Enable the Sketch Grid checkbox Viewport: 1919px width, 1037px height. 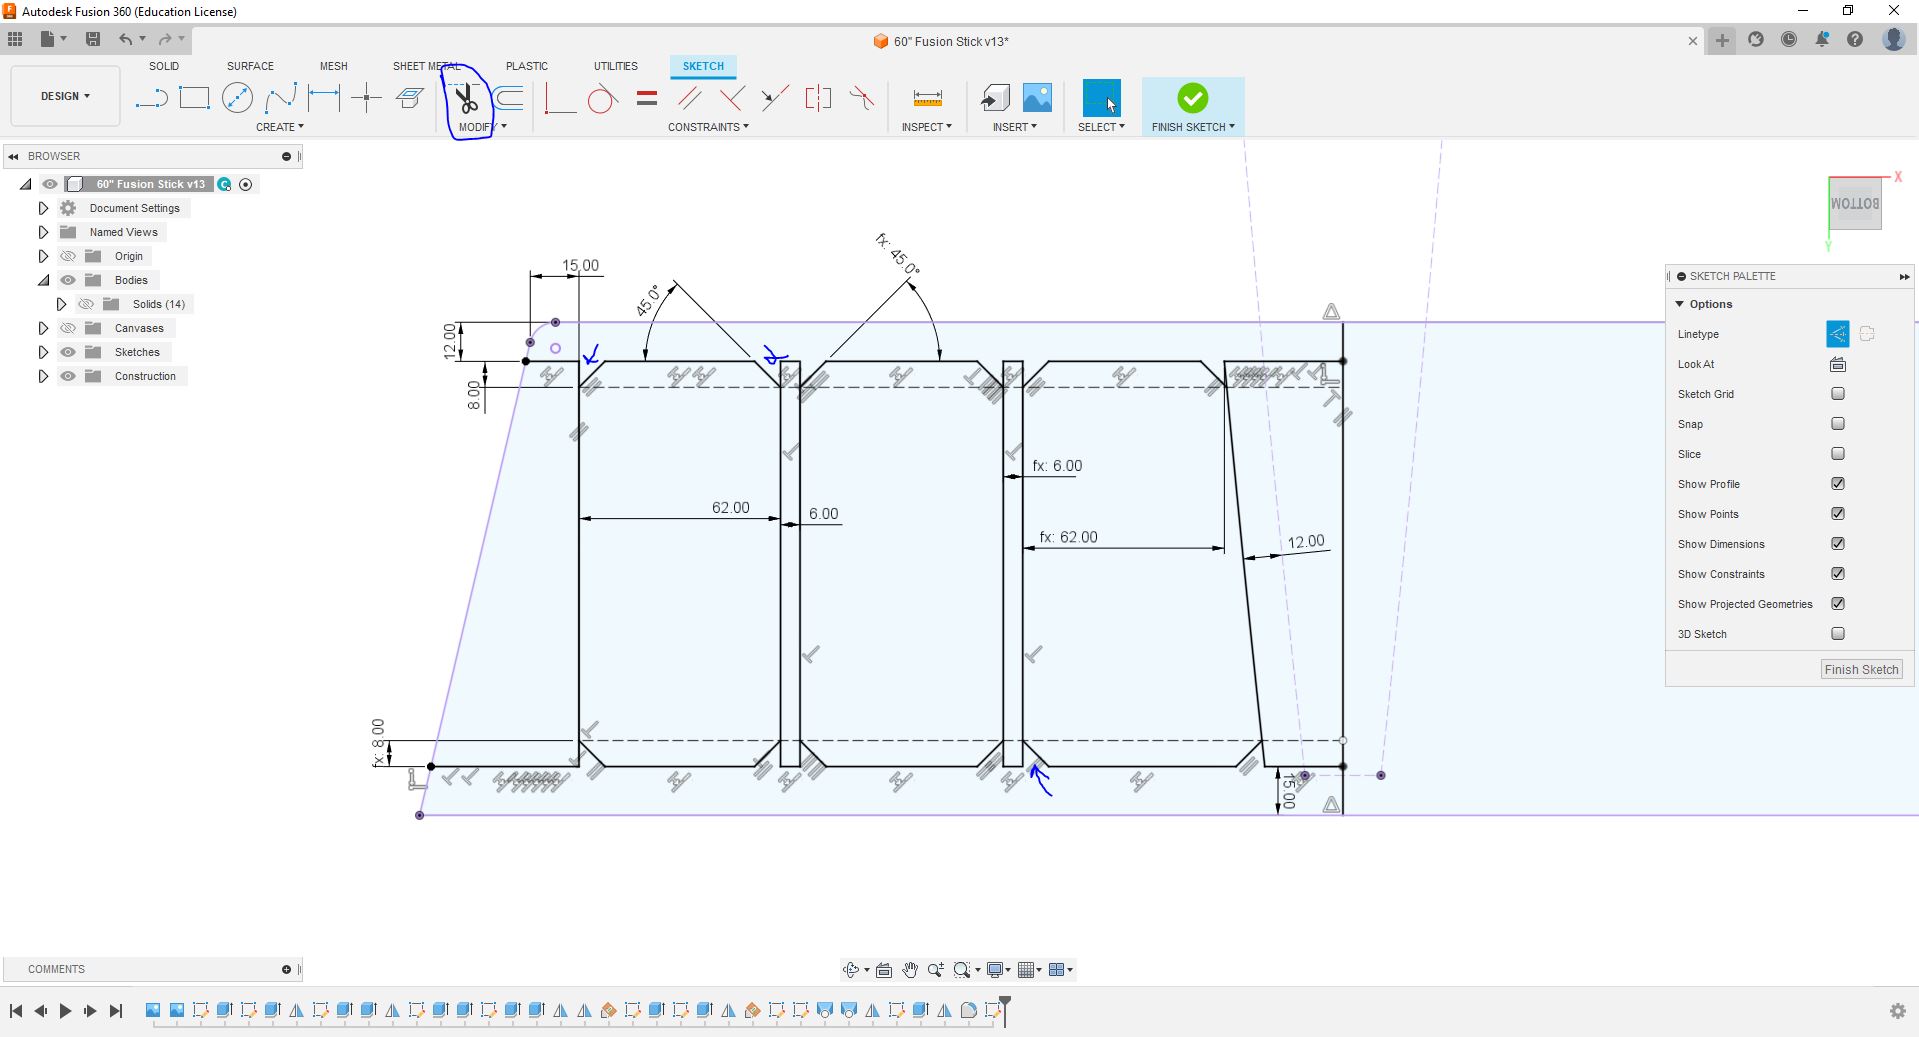coord(1837,394)
